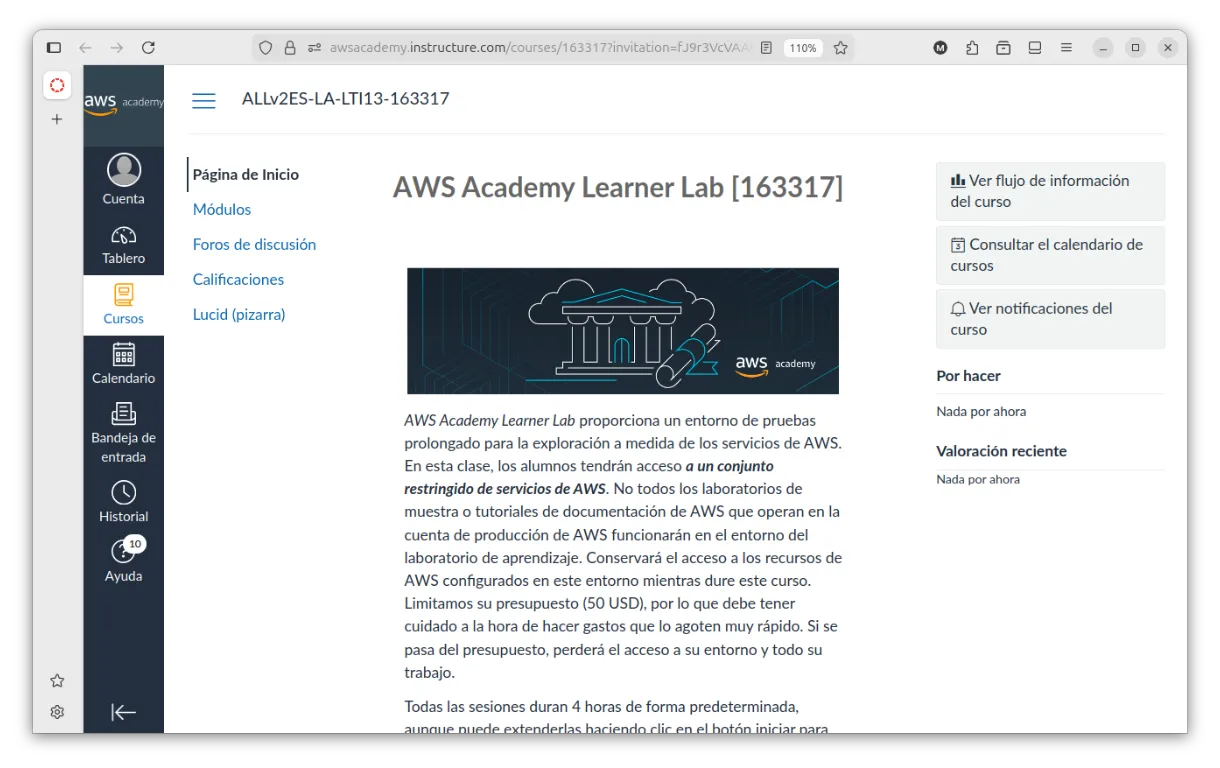Open the 110% zoom level indicator
The width and height of the screenshot is (1220, 768).
point(802,48)
